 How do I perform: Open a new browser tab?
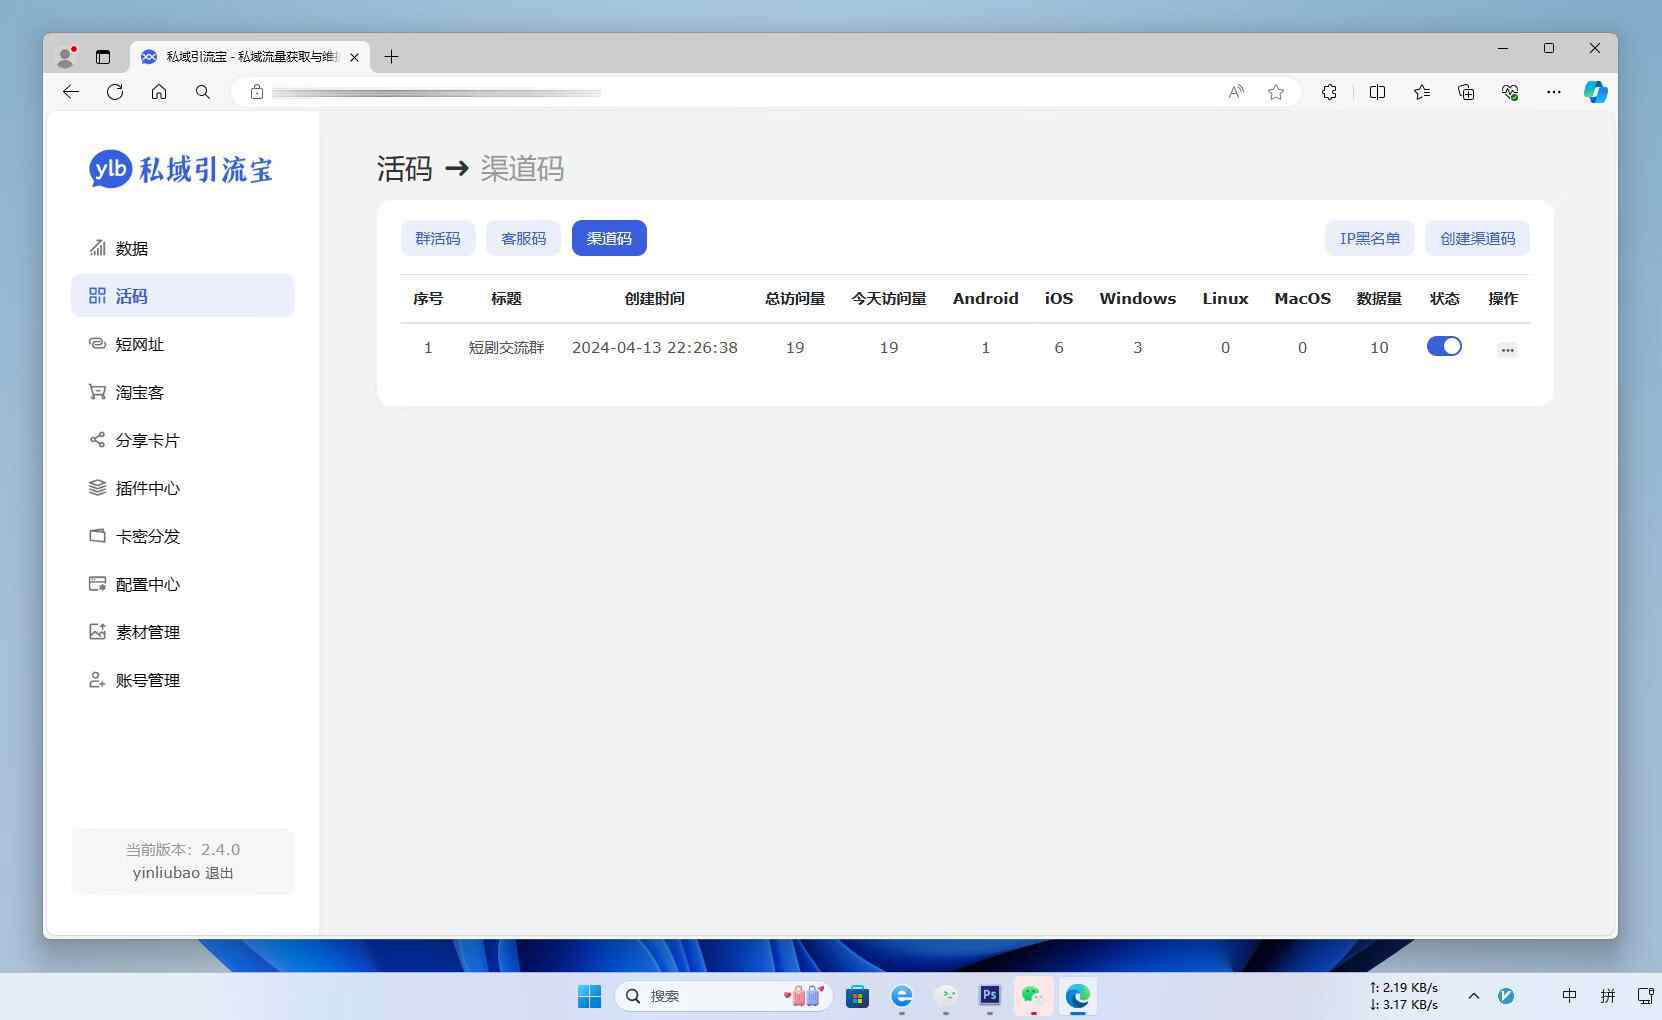(391, 57)
